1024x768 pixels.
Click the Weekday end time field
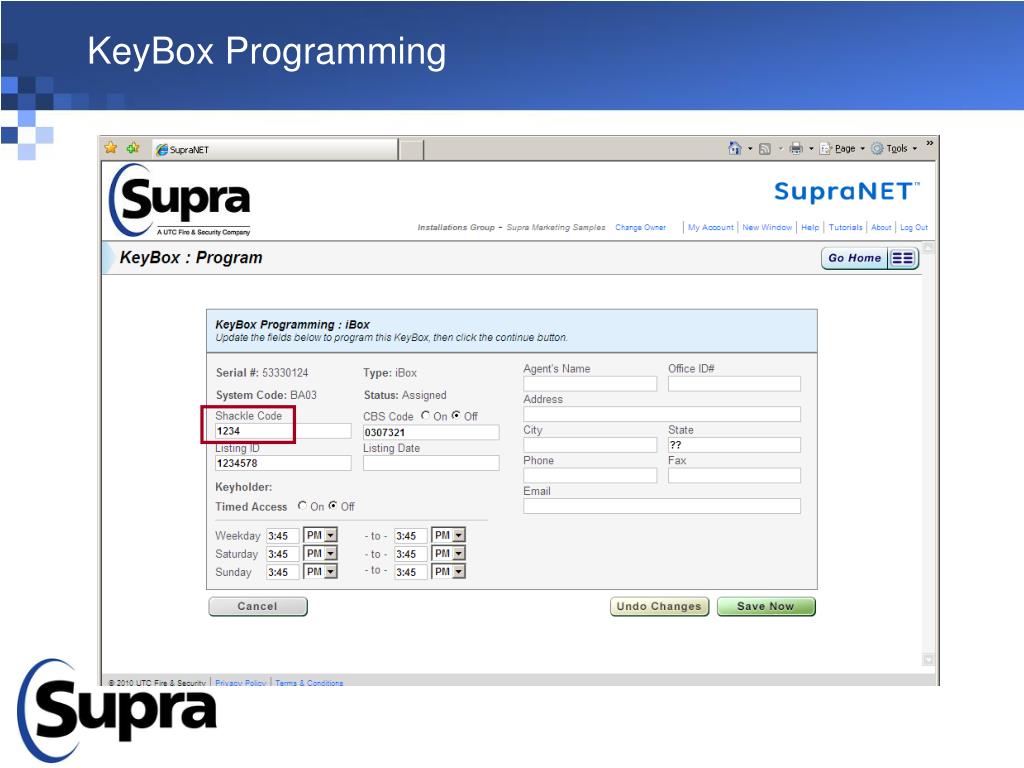pyautogui.click(x=411, y=536)
